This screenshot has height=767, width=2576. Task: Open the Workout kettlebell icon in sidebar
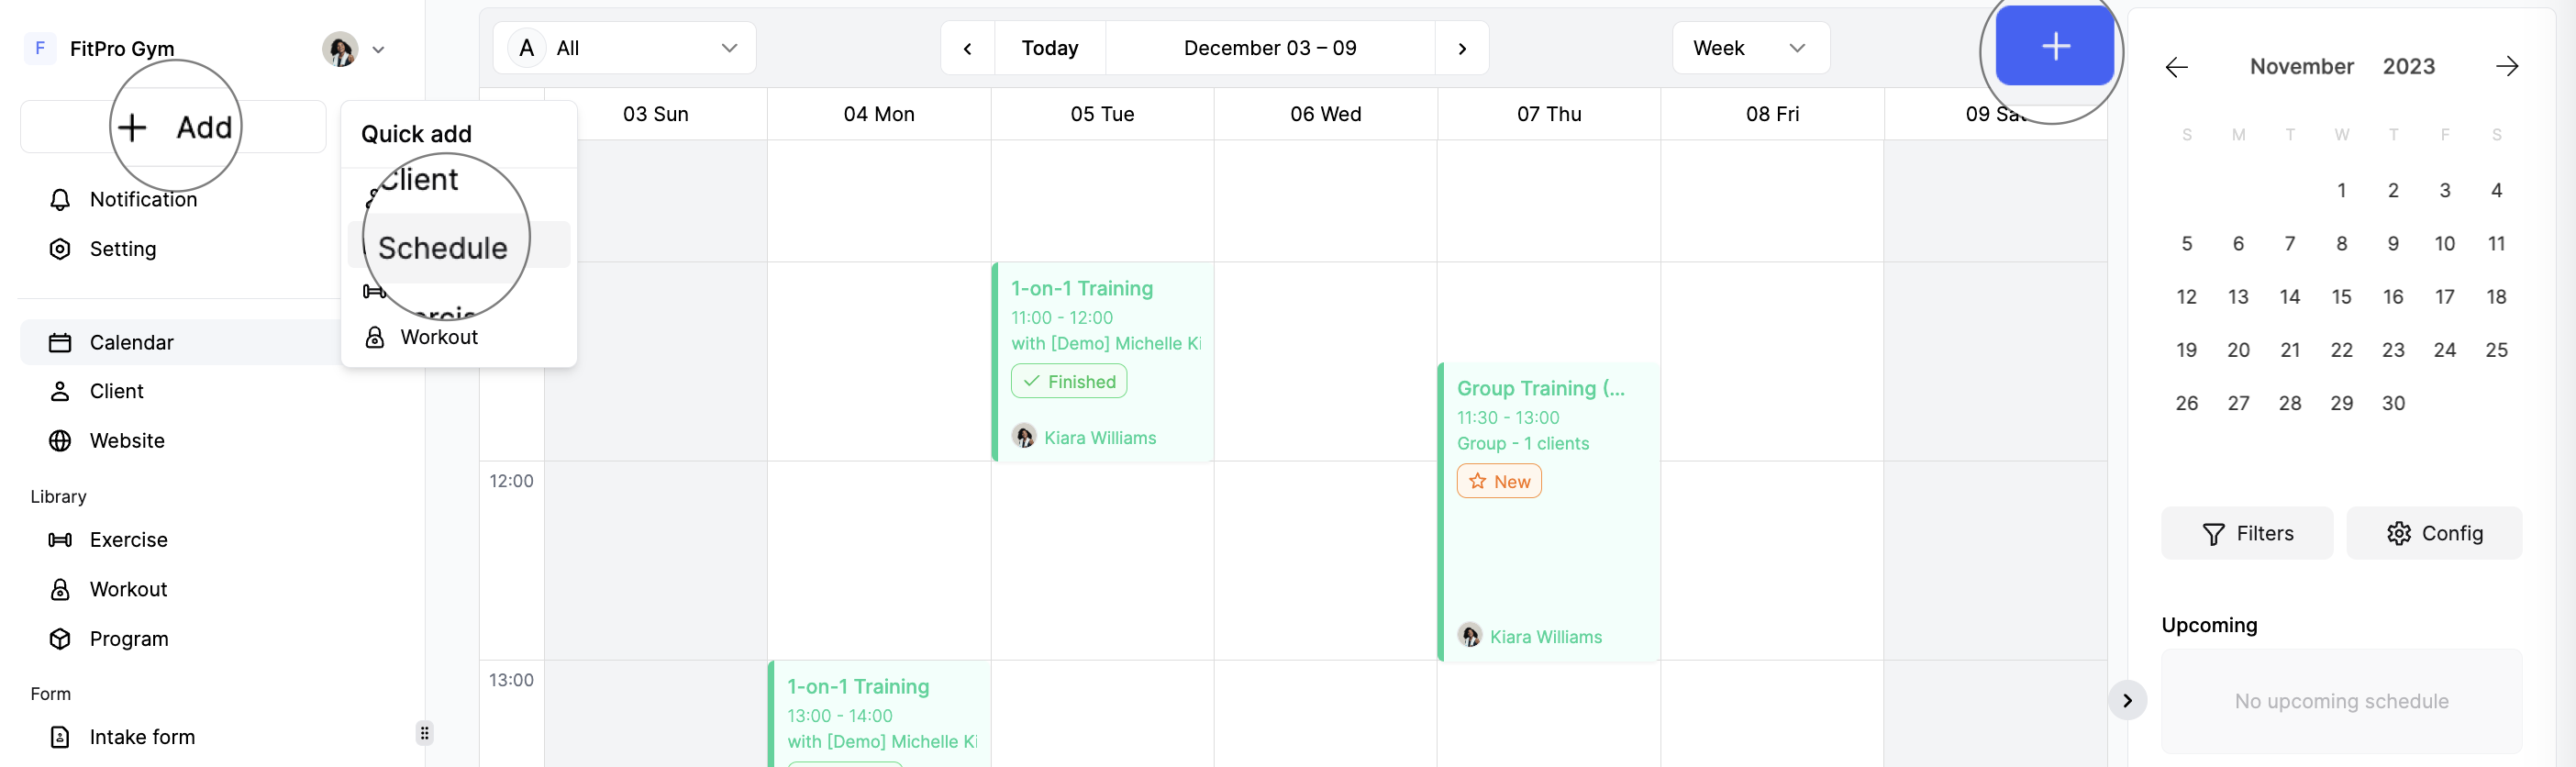click(60, 590)
